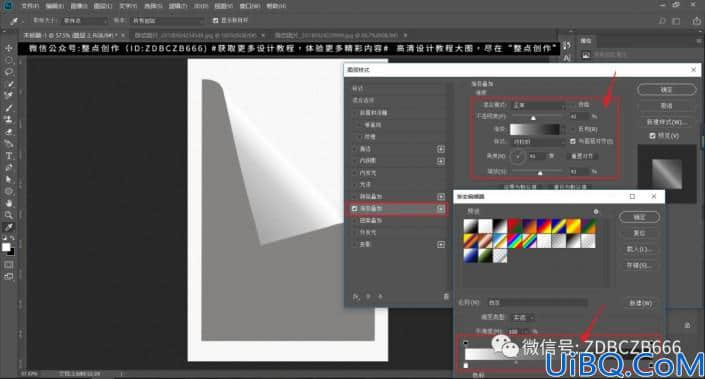The height and width of the screenshot is (379, 705).
Task: Select the Elliptical Marquee tool
Action: click(9, 60)
